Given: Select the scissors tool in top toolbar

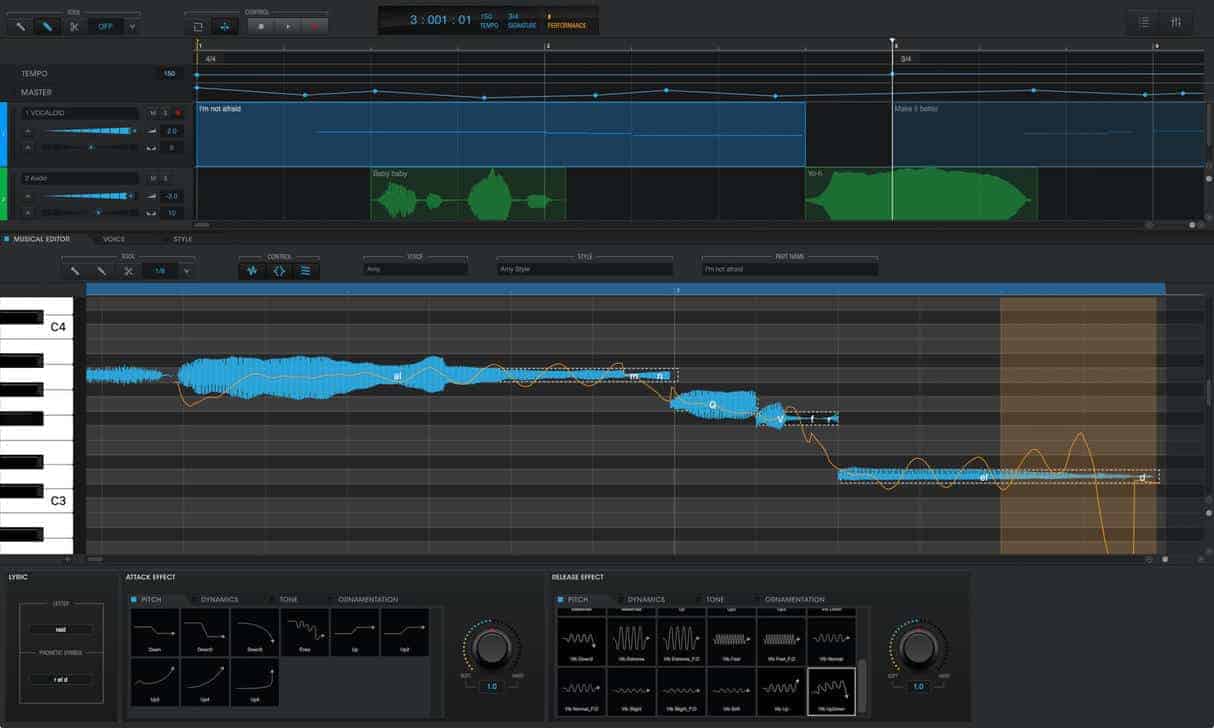Looking at the screenshot, I should pos(74,27).
